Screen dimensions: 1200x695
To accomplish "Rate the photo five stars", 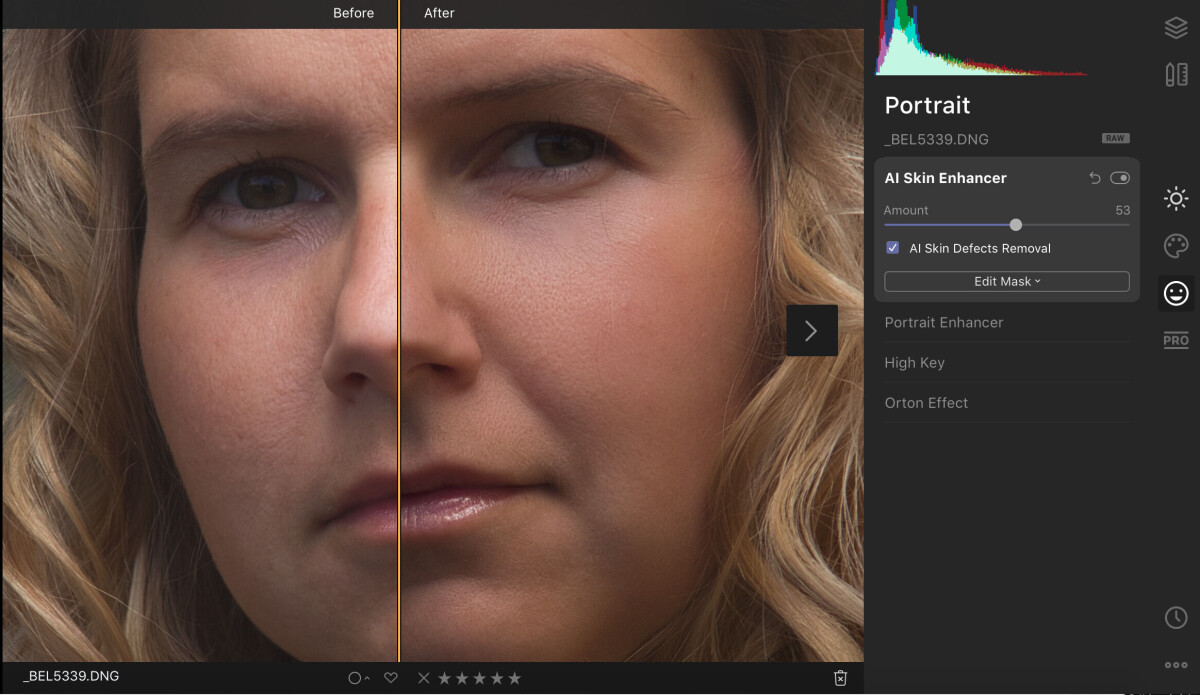I will click(x=515, y=678).
